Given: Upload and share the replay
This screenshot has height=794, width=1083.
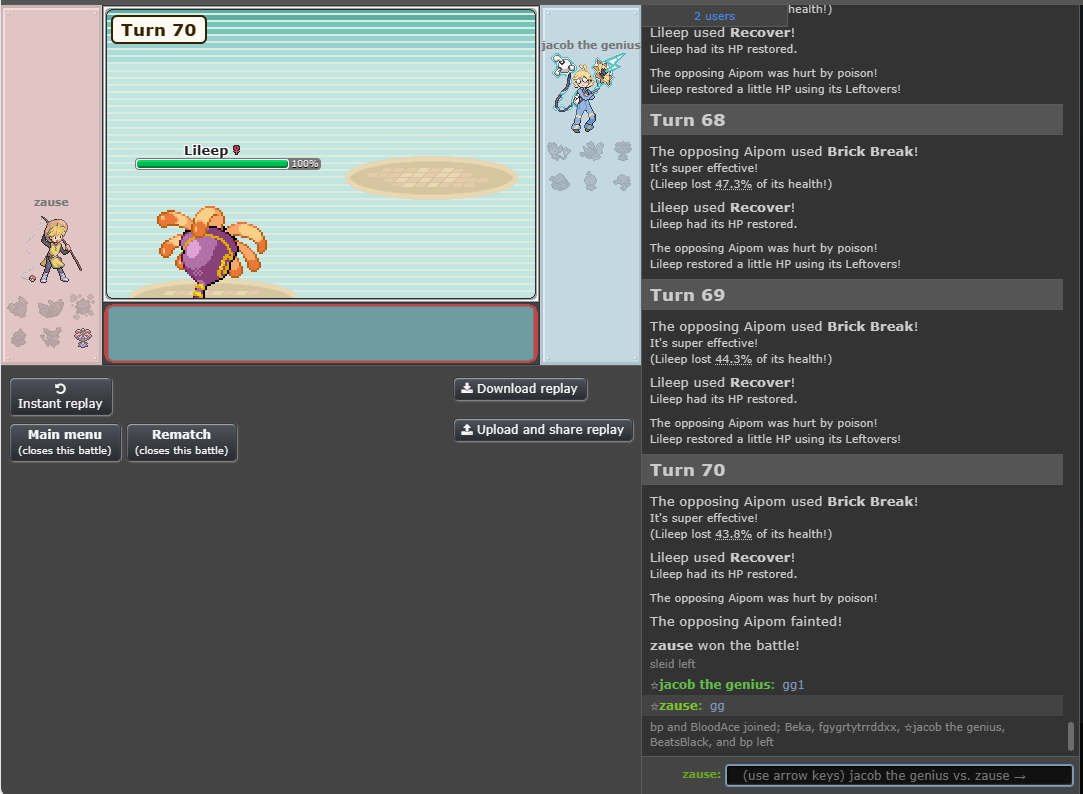Looking at the screenshot, I should click(x=543, y=429).
